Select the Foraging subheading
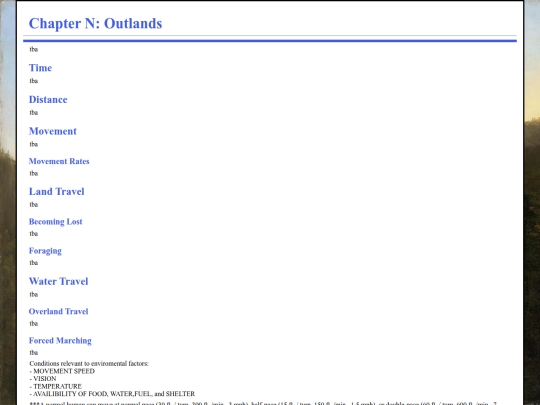Screen dimensions: 540x405 45,251
